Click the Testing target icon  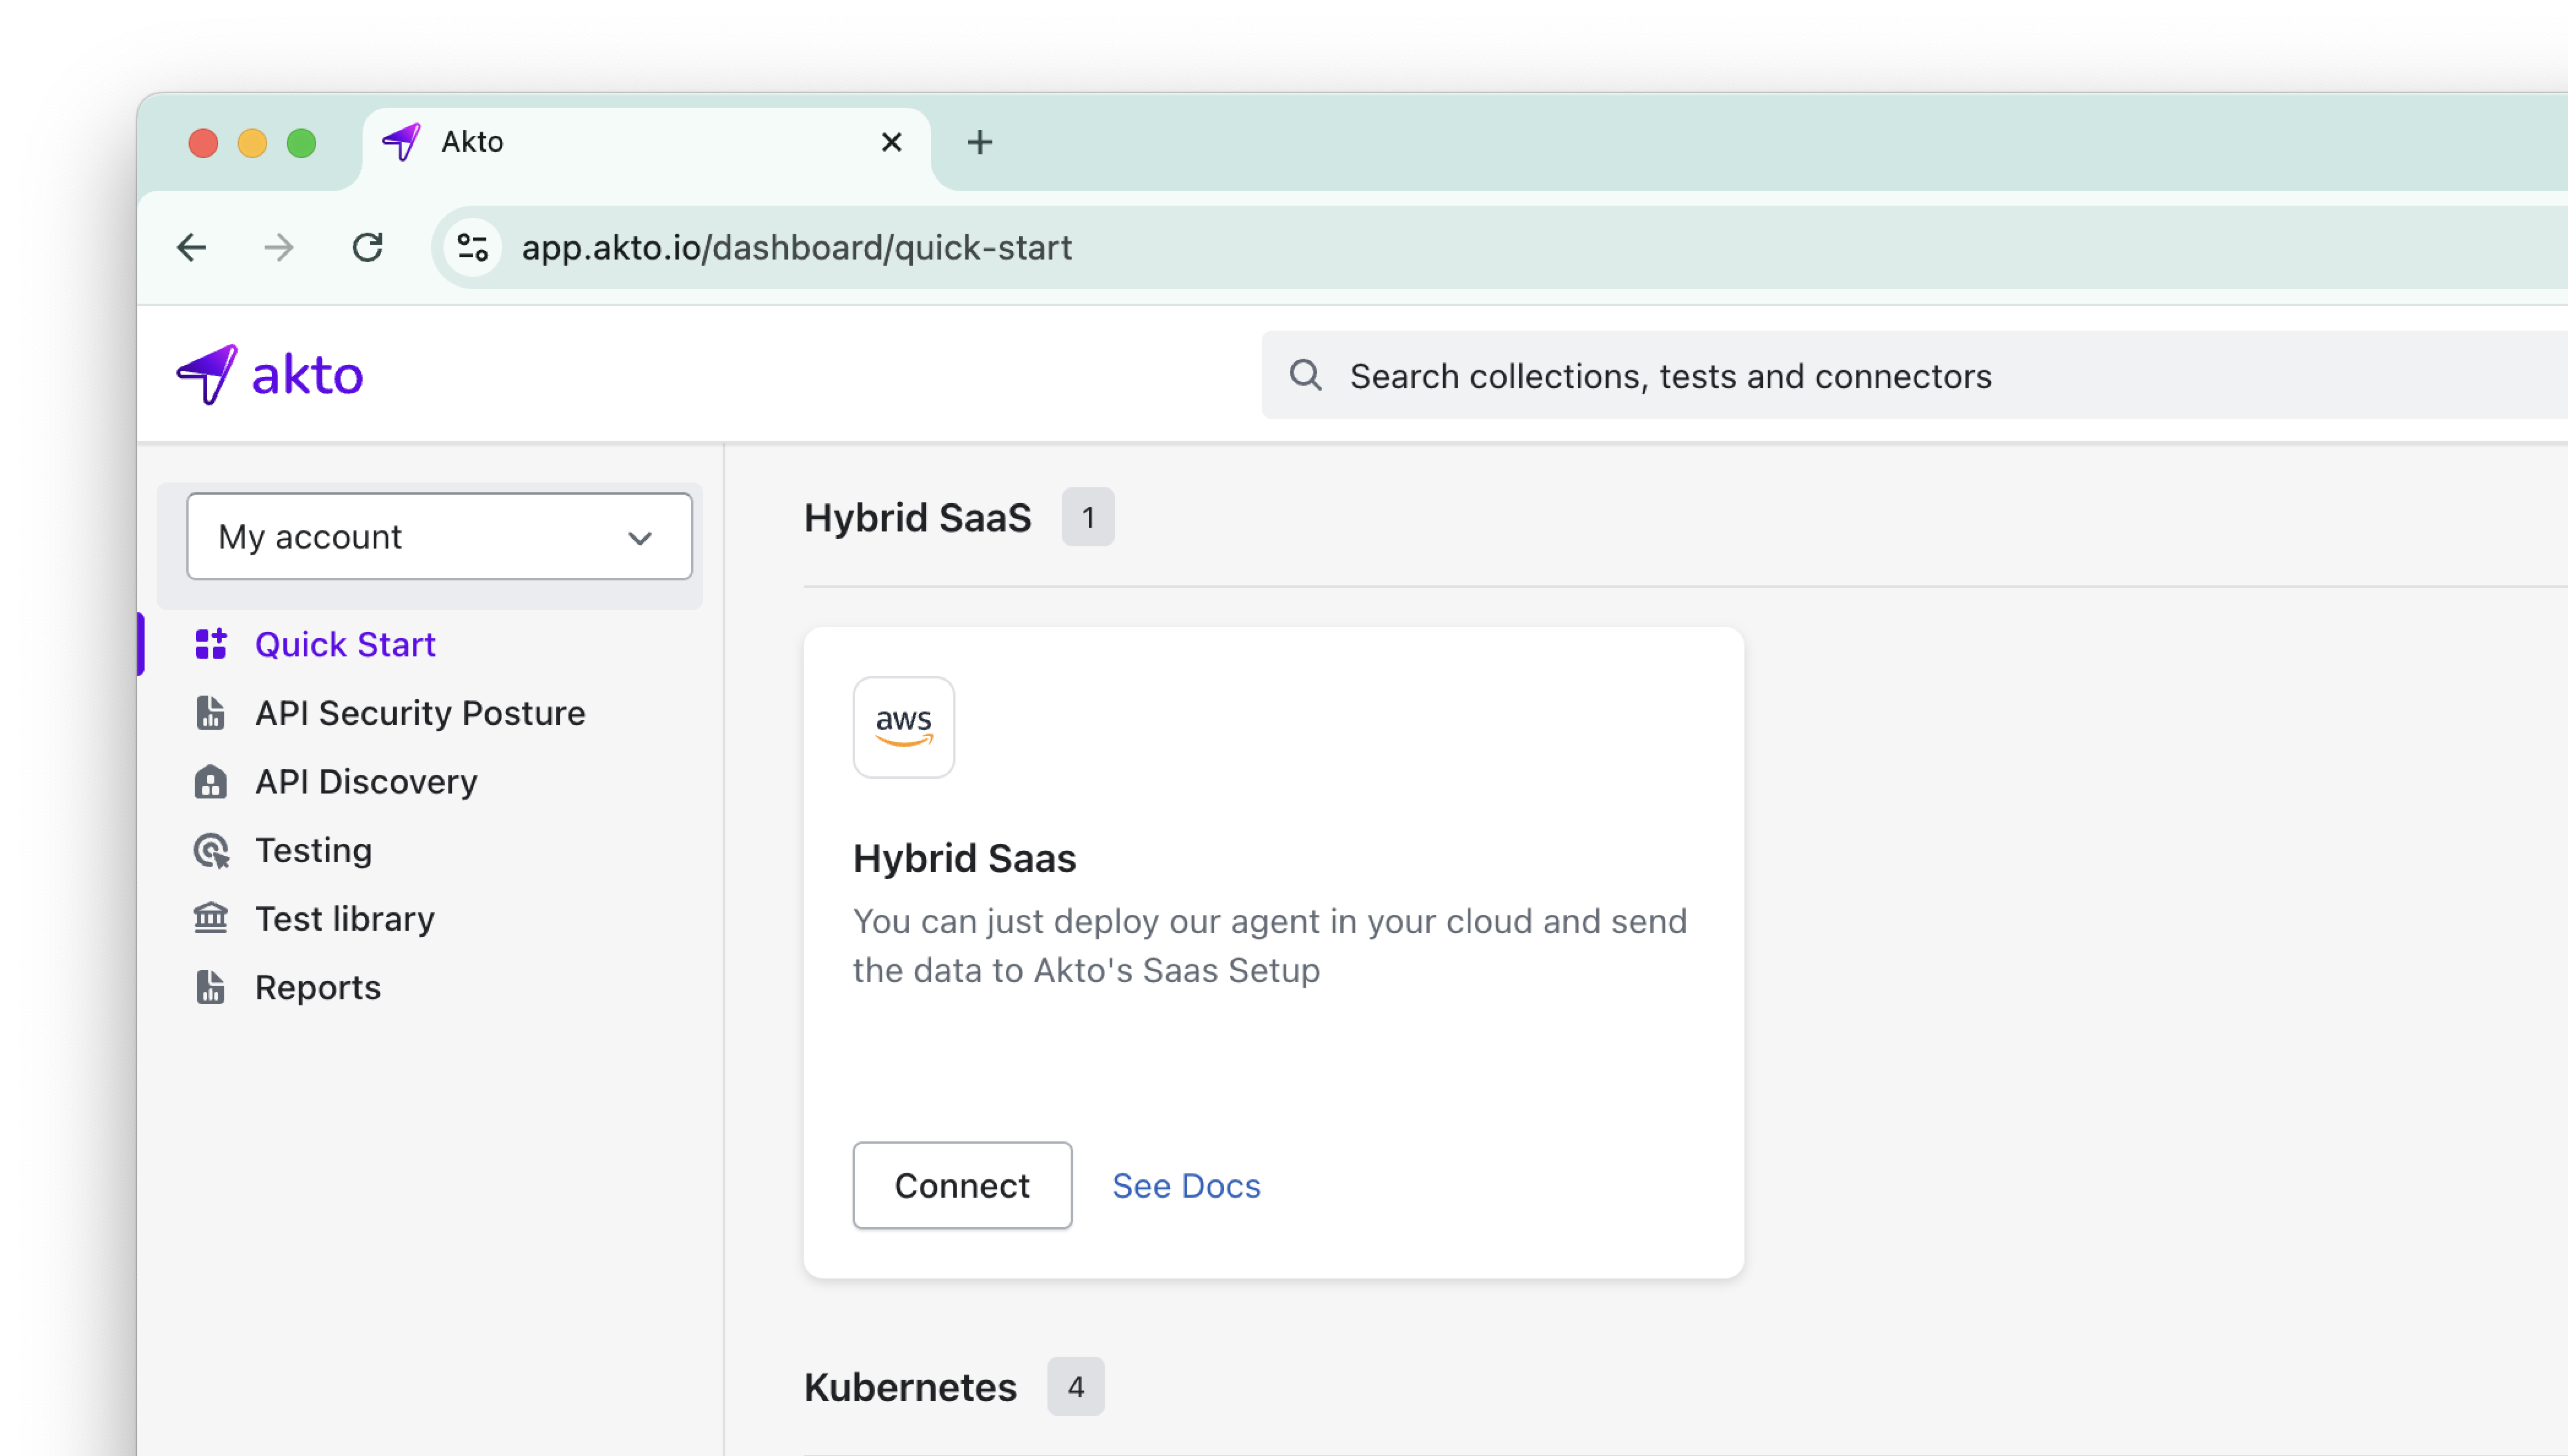[x=210, y=850]
